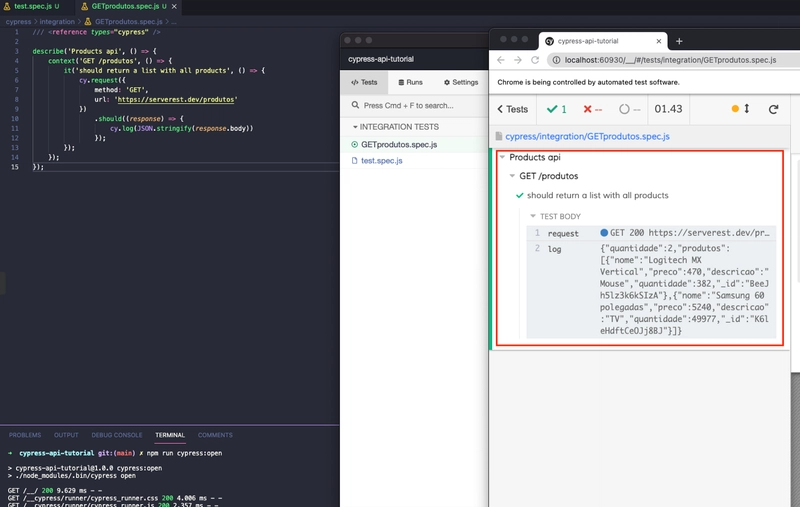This screenshot has width=800, height=507.
Task: Click line number 15 in editor gutter
Action: pyautogui.click(x=15, y=167)
